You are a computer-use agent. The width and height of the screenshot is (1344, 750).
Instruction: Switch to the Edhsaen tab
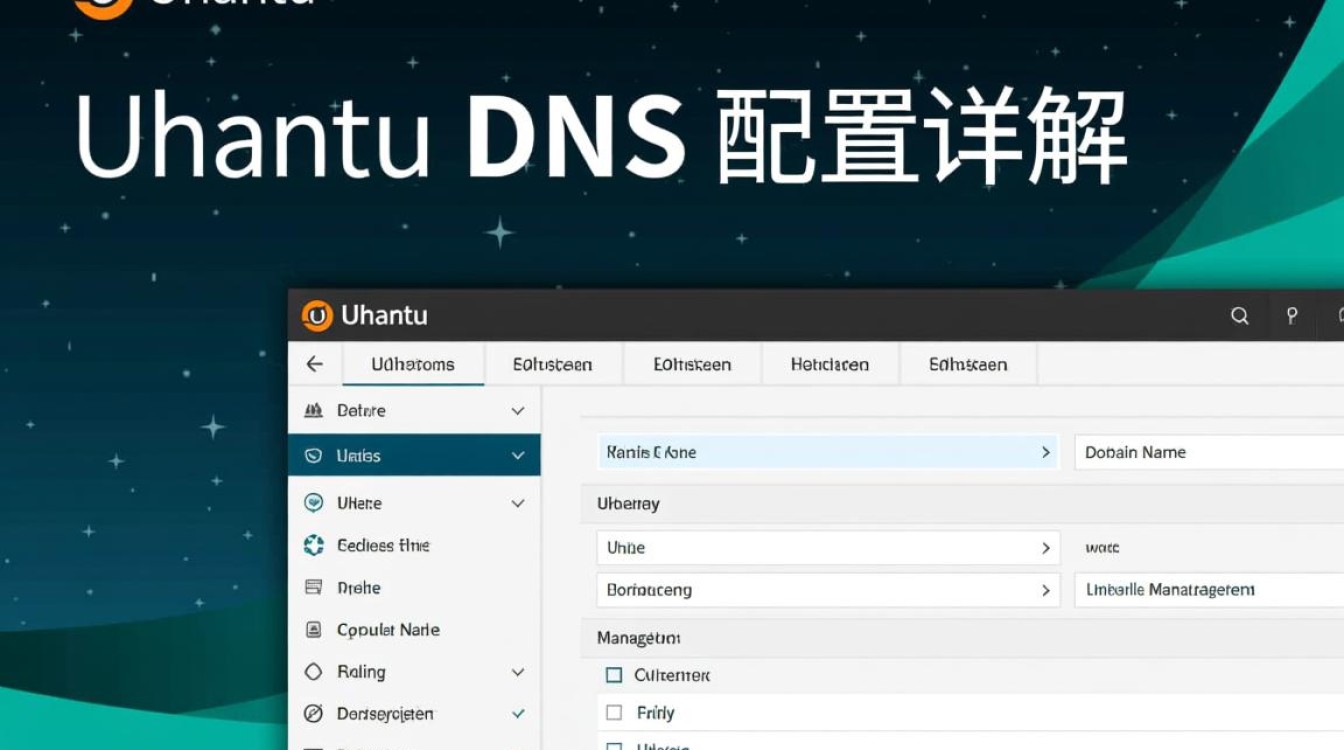coord(968,364)
